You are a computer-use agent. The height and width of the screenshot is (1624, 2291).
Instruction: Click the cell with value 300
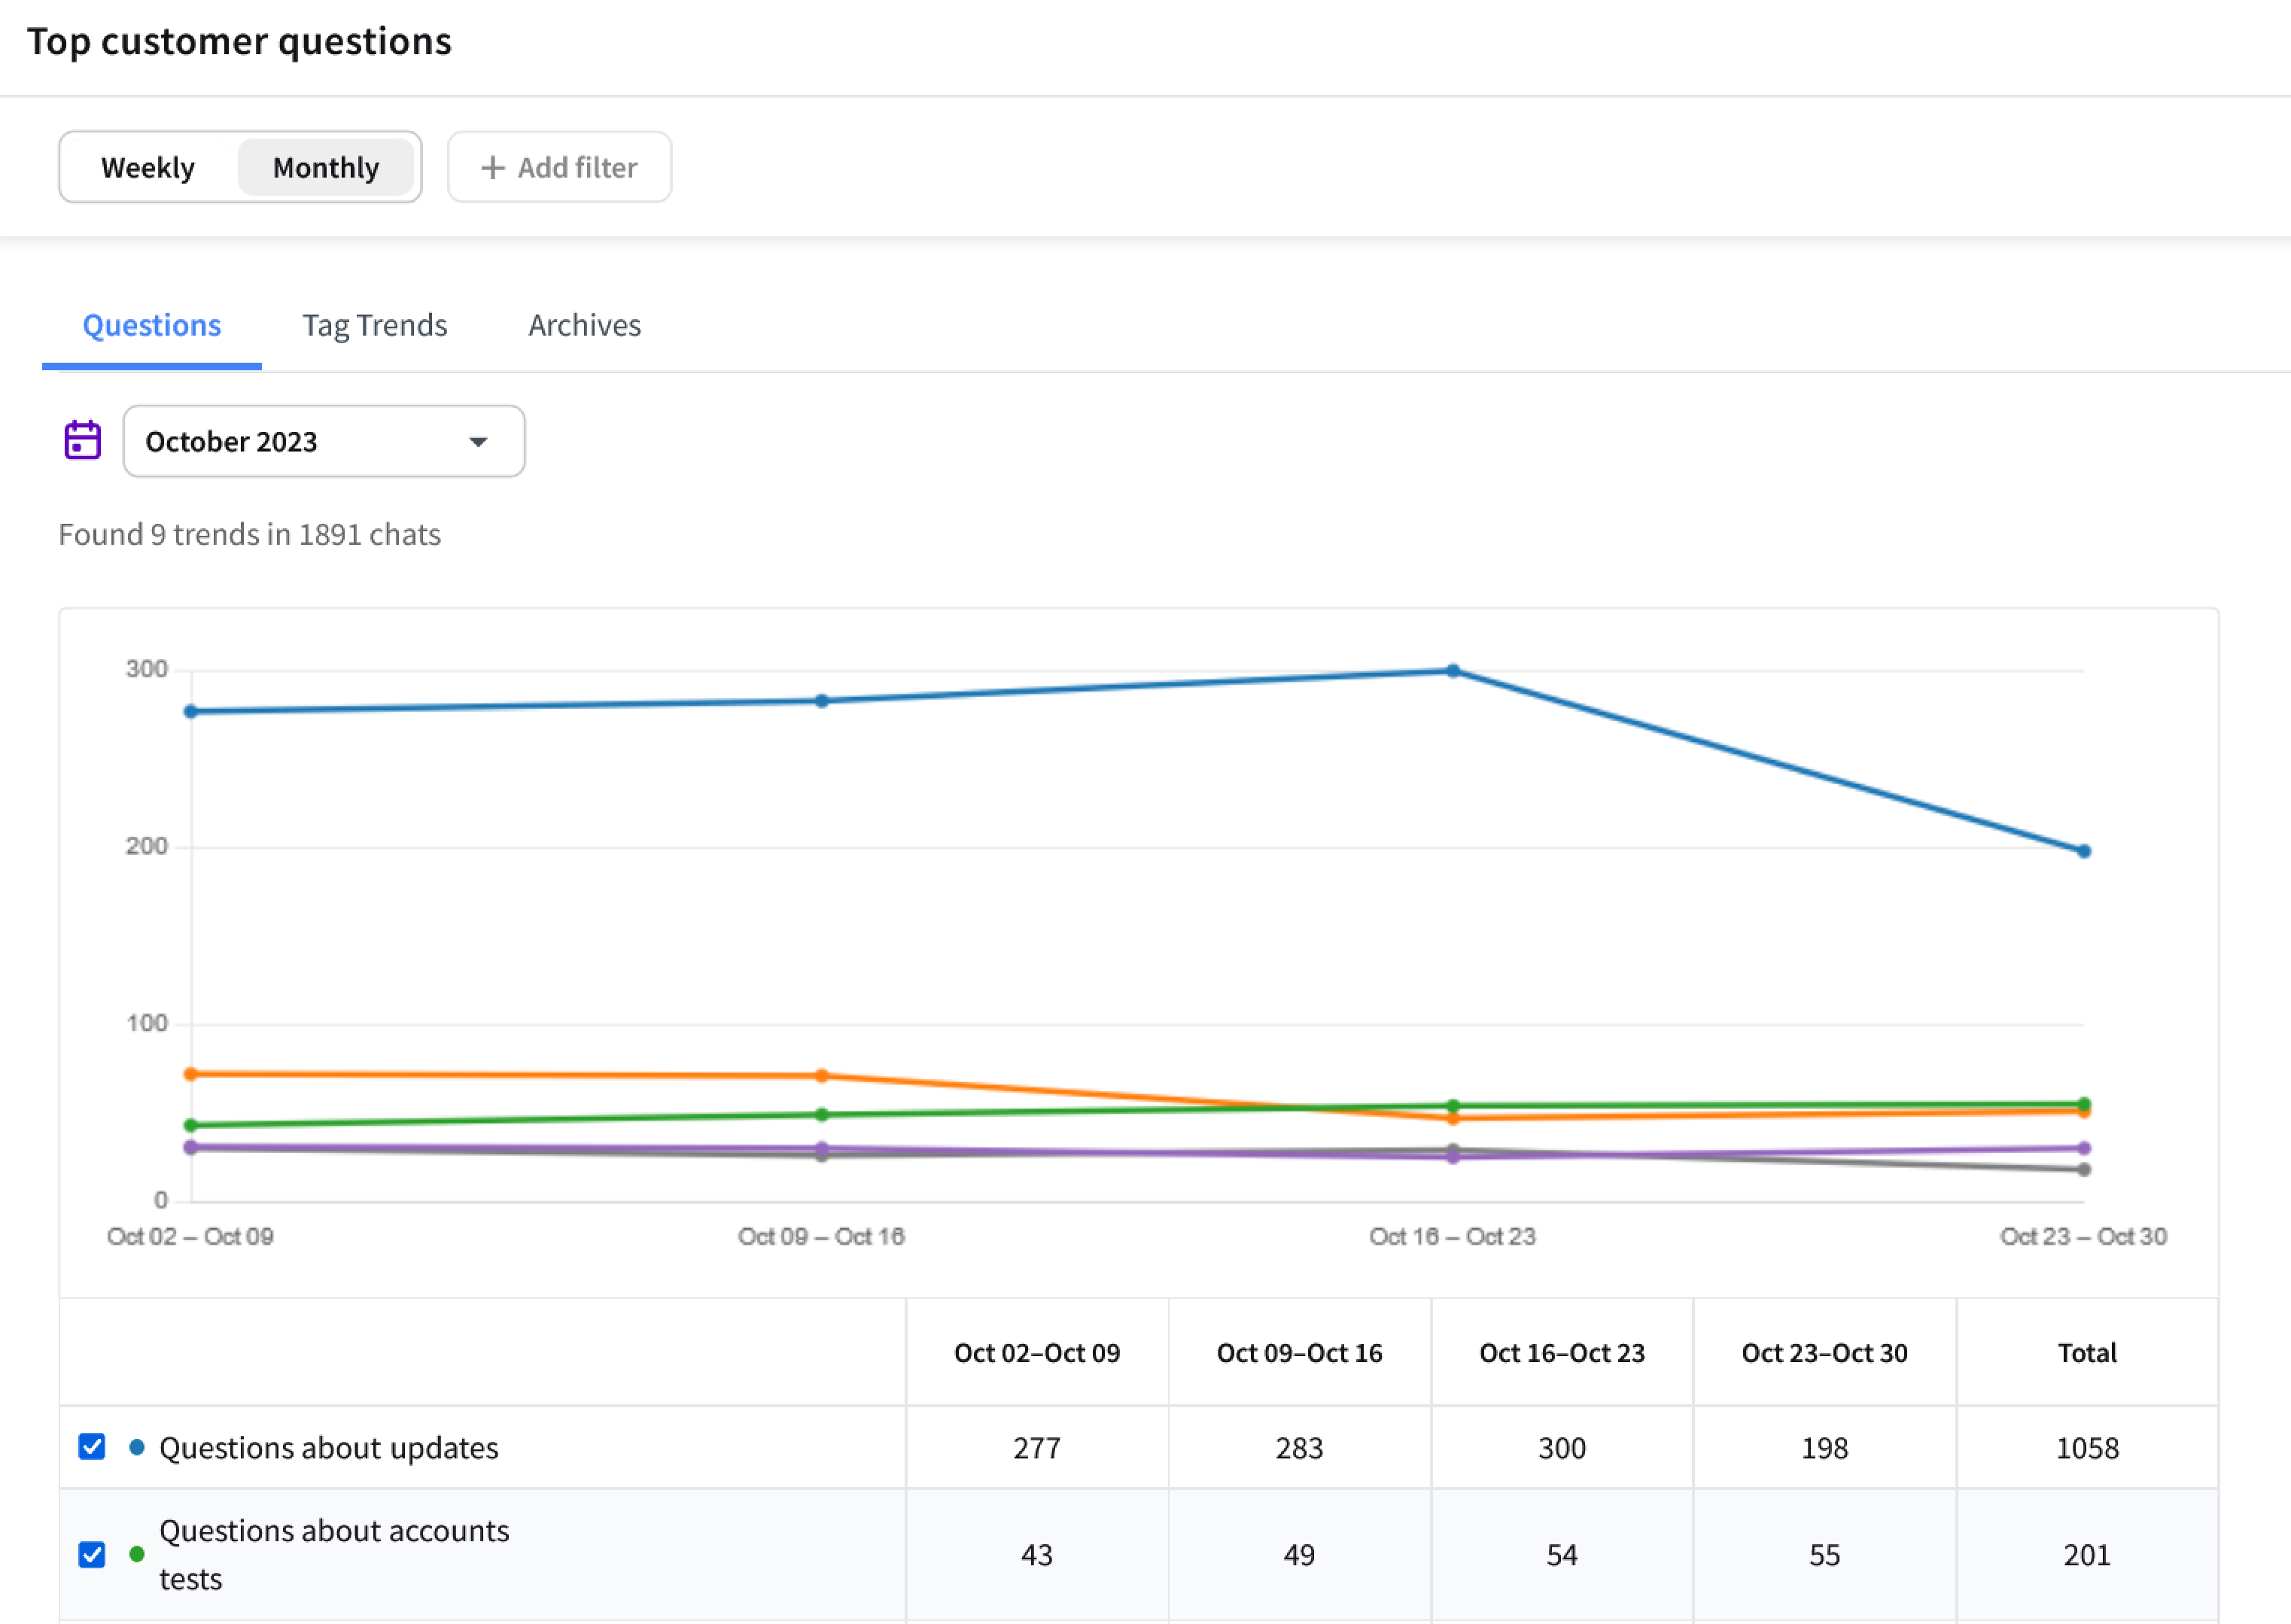point(1562,1448)
